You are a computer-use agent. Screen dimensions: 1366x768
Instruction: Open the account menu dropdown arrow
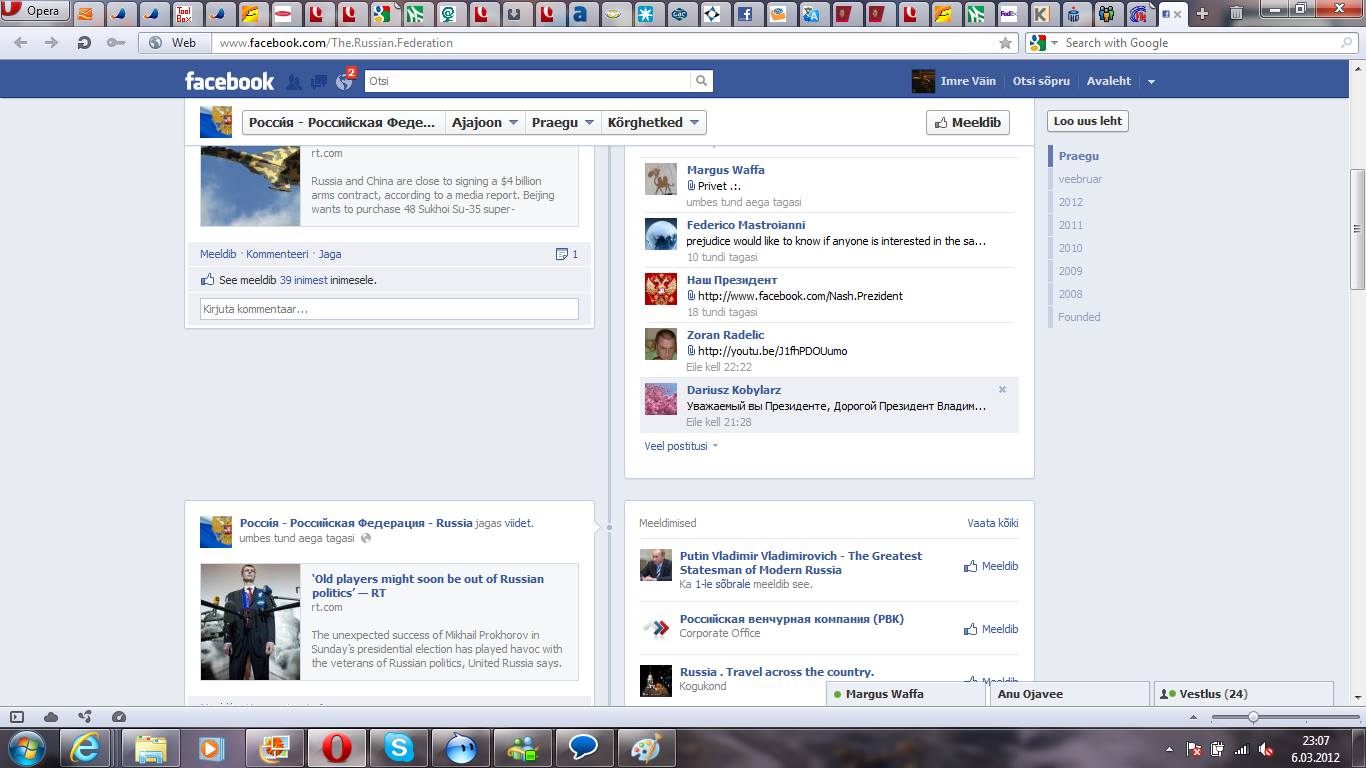click(x=1151, y=82)
